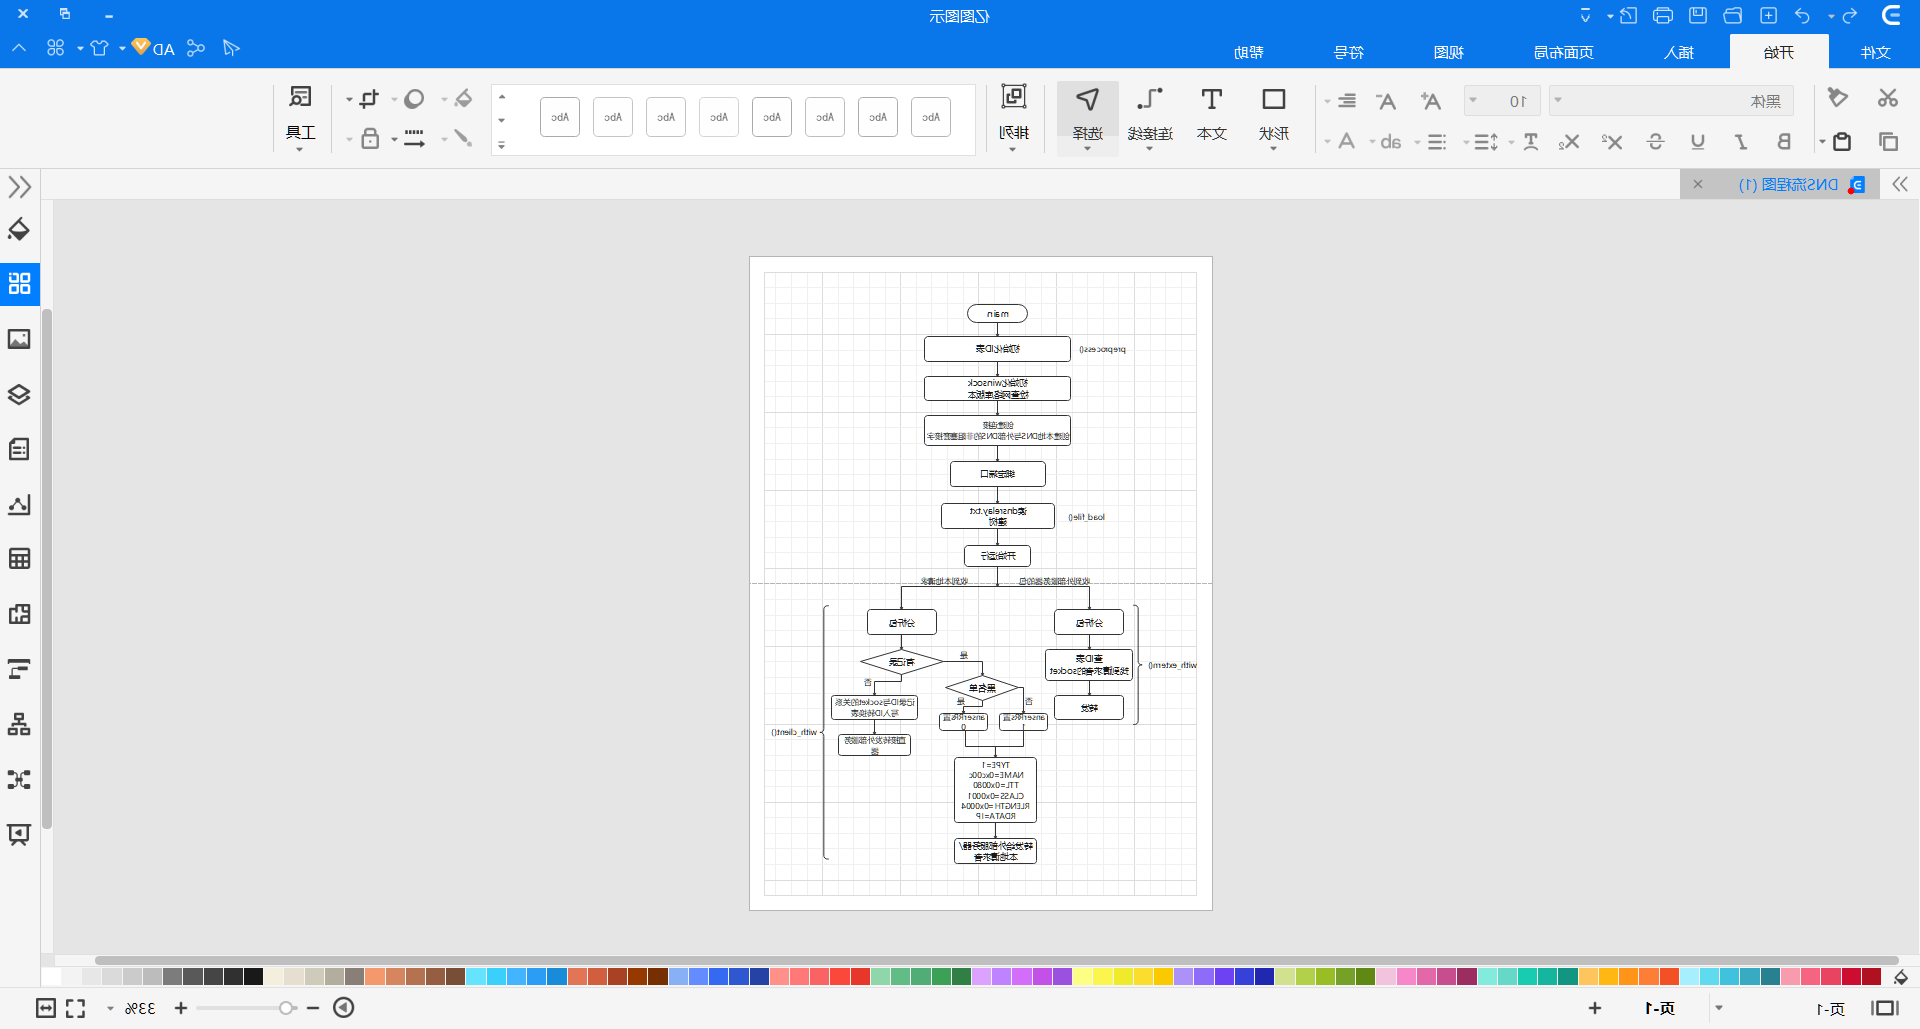Open the Layers panel in sidebar

[x=19, y=394]
